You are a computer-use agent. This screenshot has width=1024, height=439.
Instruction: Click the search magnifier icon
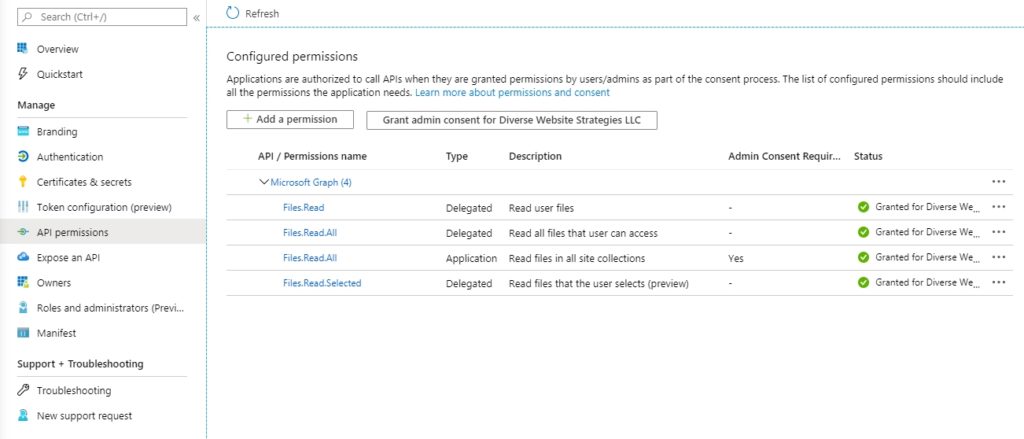coord(27,17)
